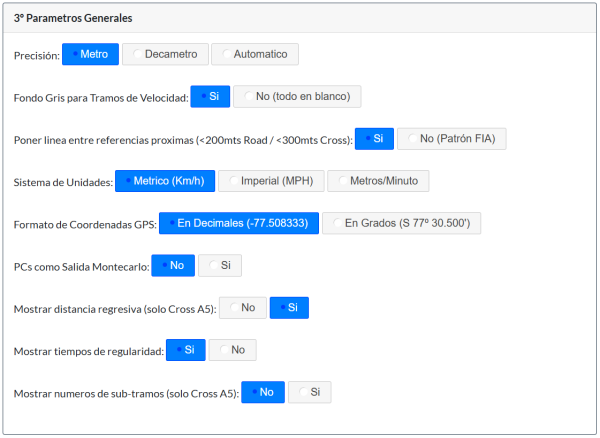
Task: Select Si for numeros de sub-tramos
Action: 309,392
